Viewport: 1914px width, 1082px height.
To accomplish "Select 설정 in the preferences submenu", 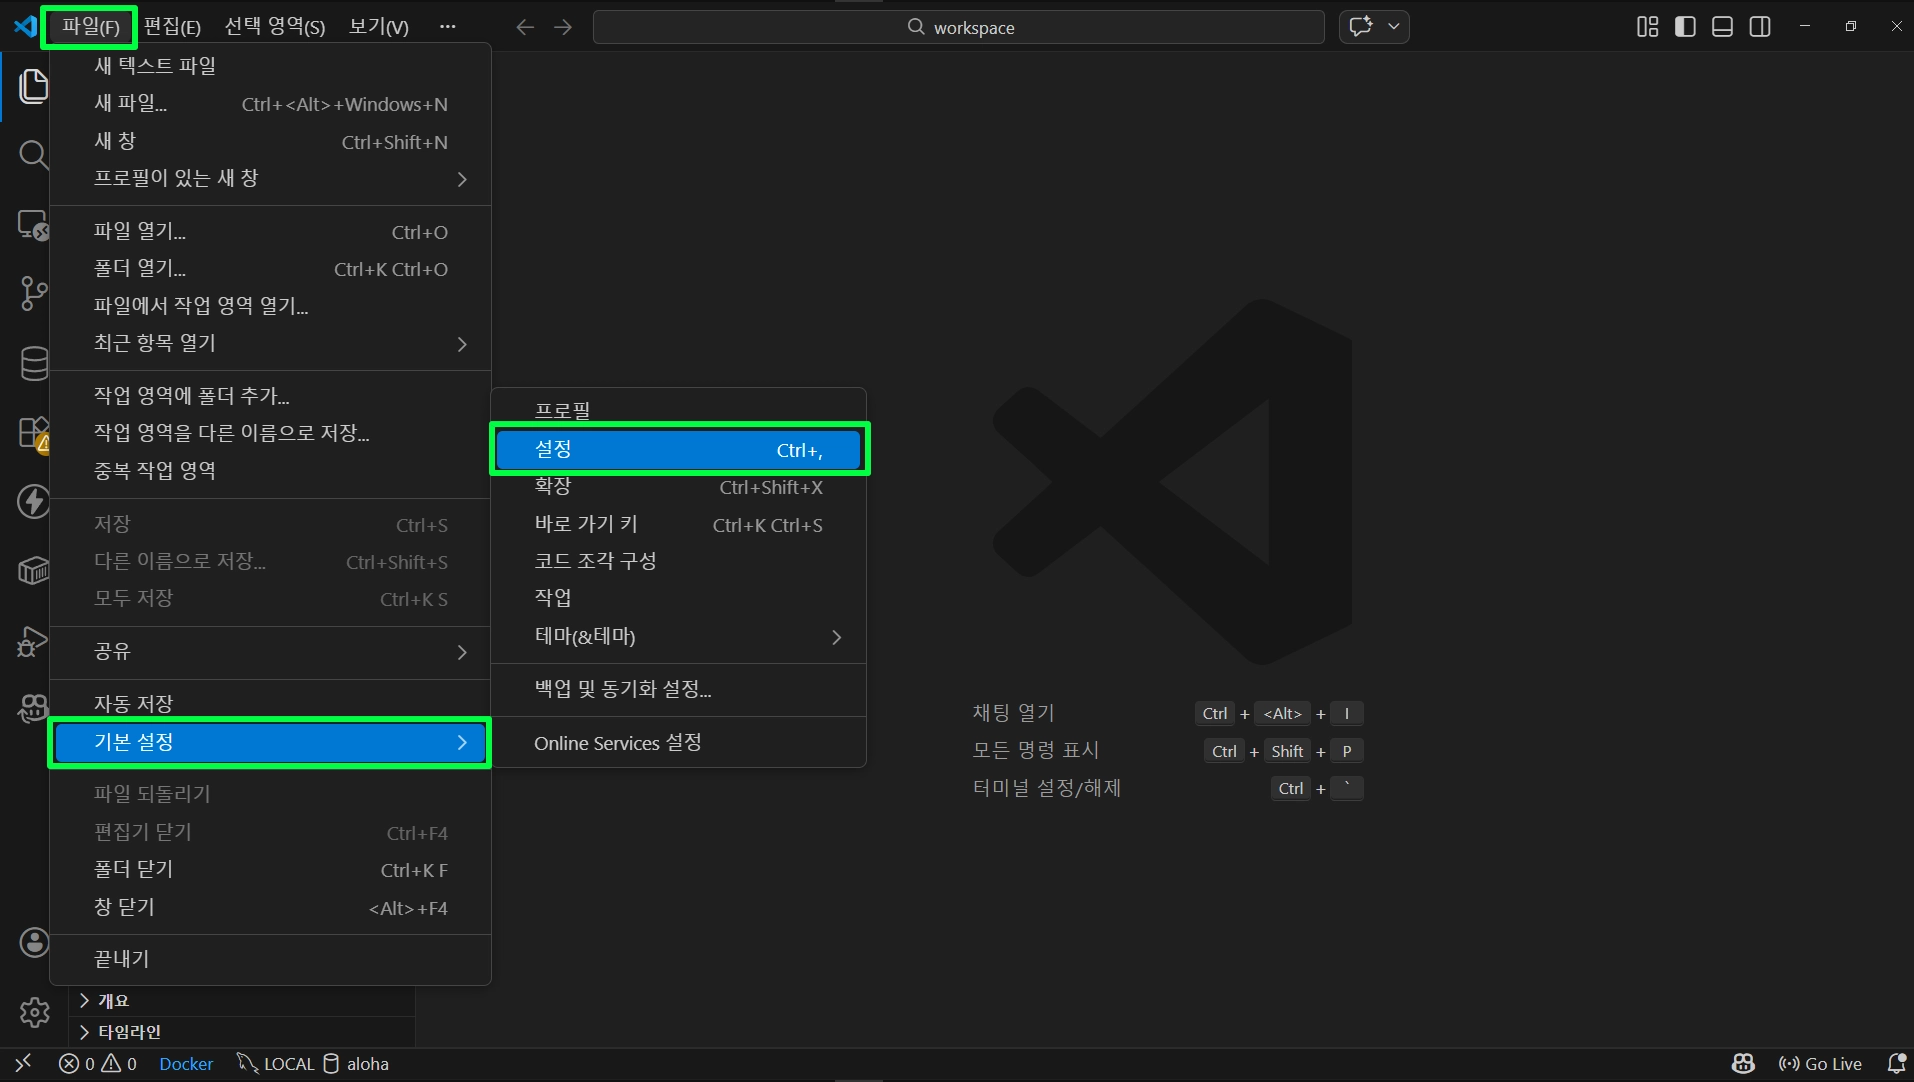I will click(679, 450).
